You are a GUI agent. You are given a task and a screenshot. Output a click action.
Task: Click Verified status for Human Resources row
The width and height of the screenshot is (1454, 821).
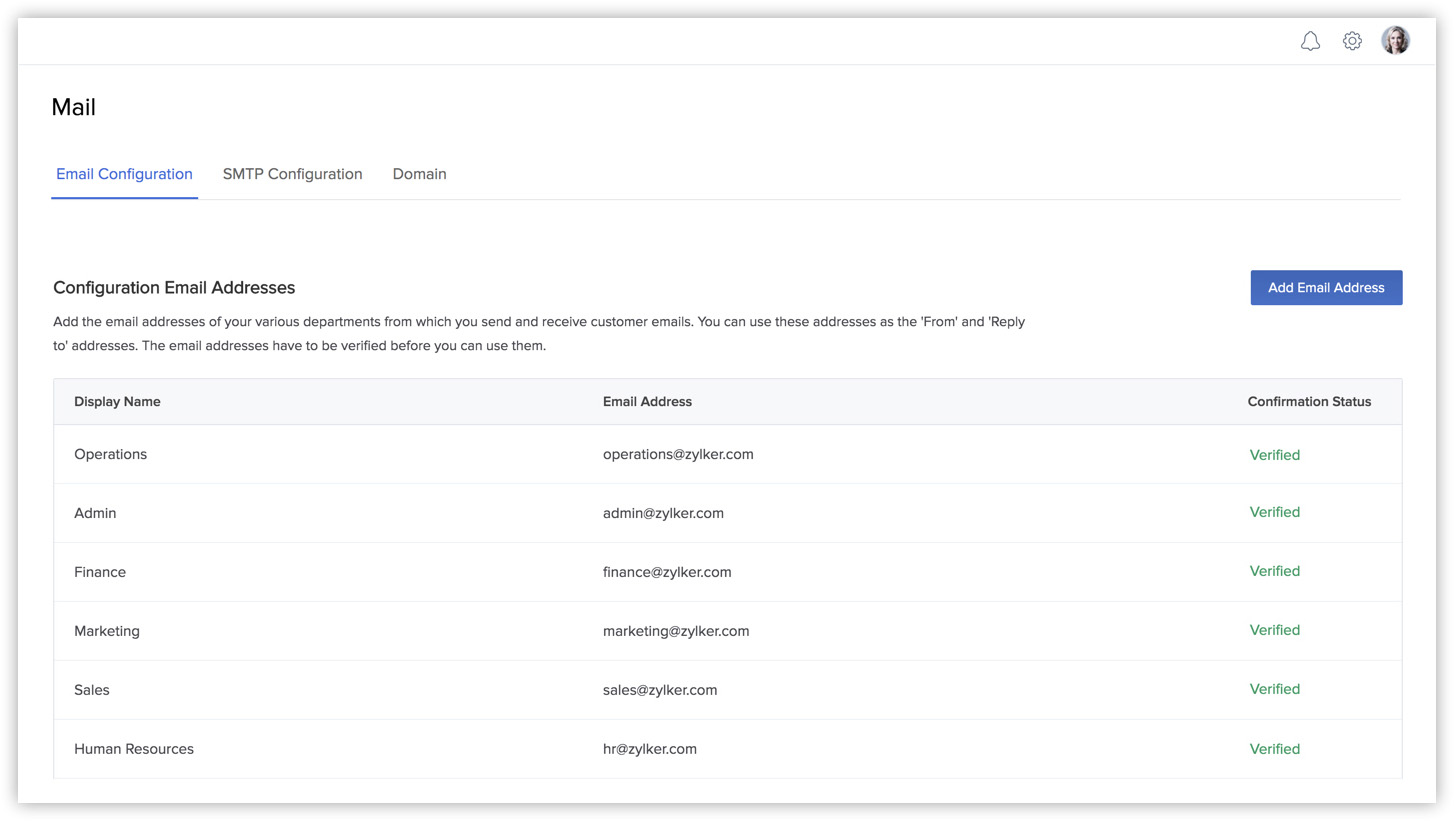[x=1275, y=748]
